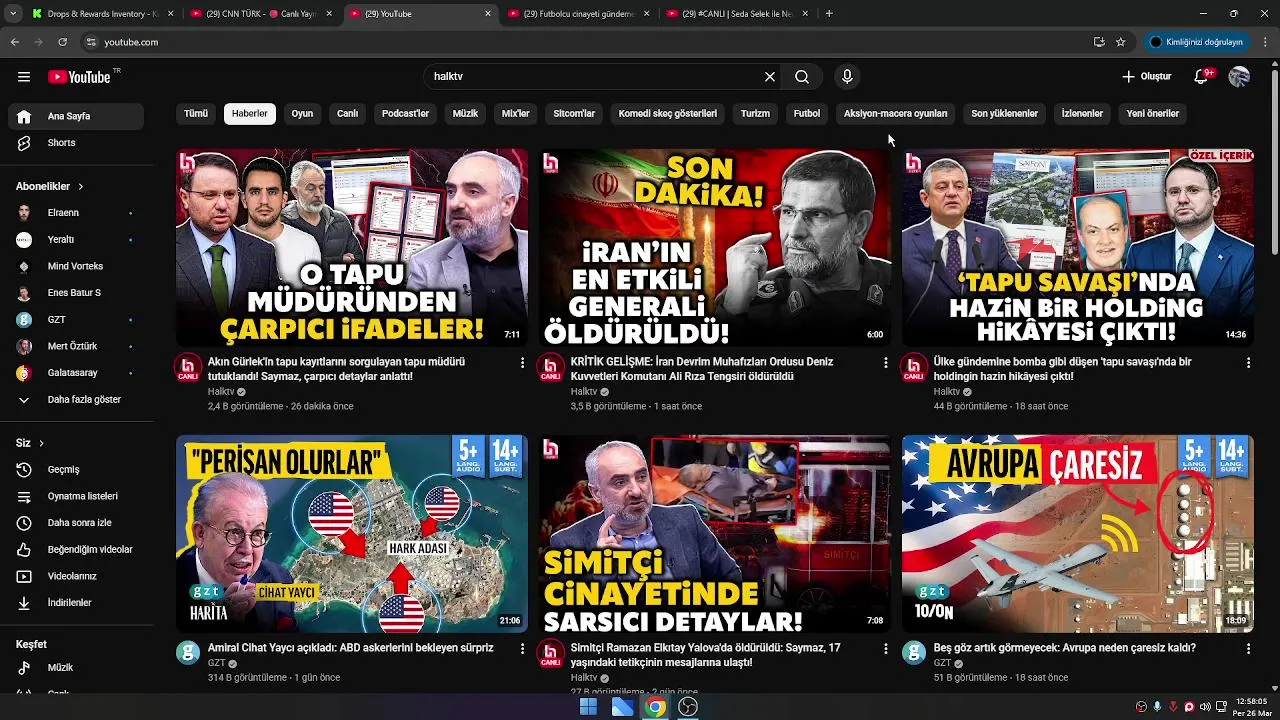1280x720 pixels.
Task: Open Yeraltı subscription channel
Action: point(76,240)
